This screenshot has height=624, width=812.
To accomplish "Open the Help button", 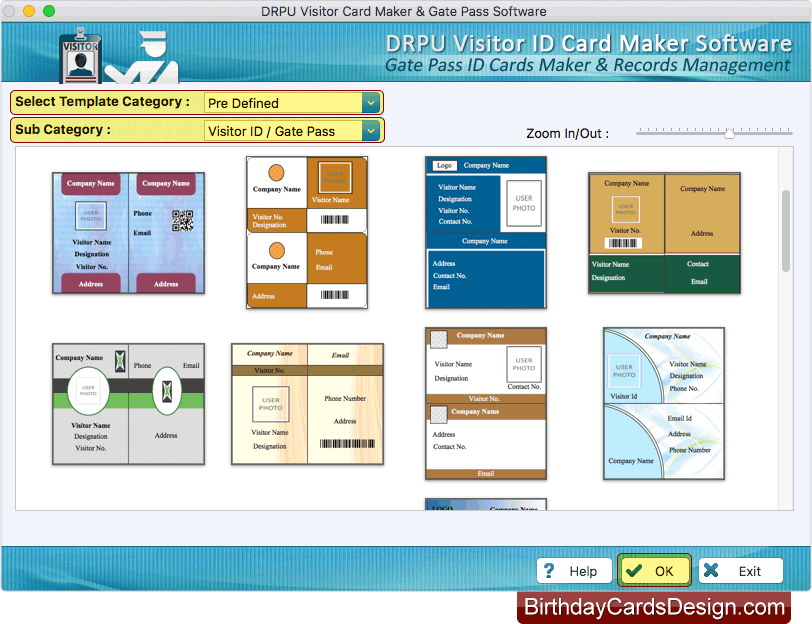I will click(574, 571).
